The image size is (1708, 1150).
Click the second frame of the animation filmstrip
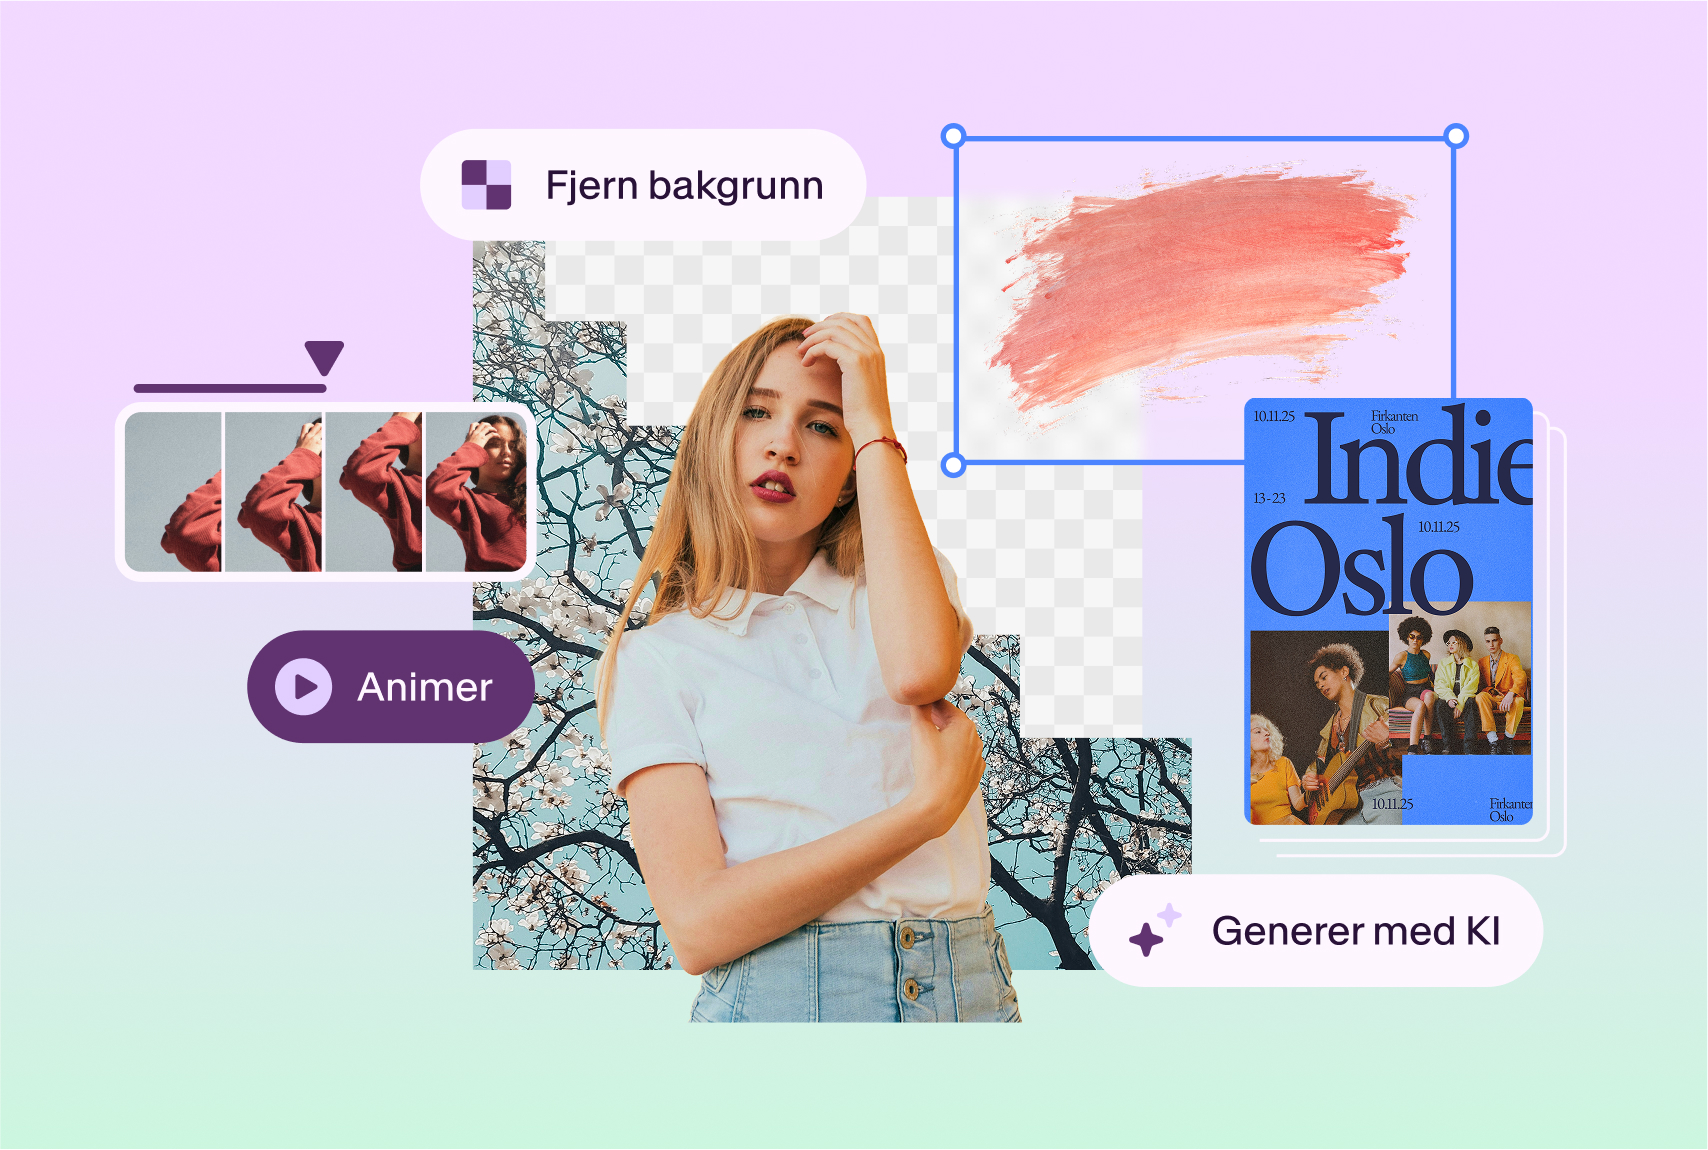pos(272,495)
